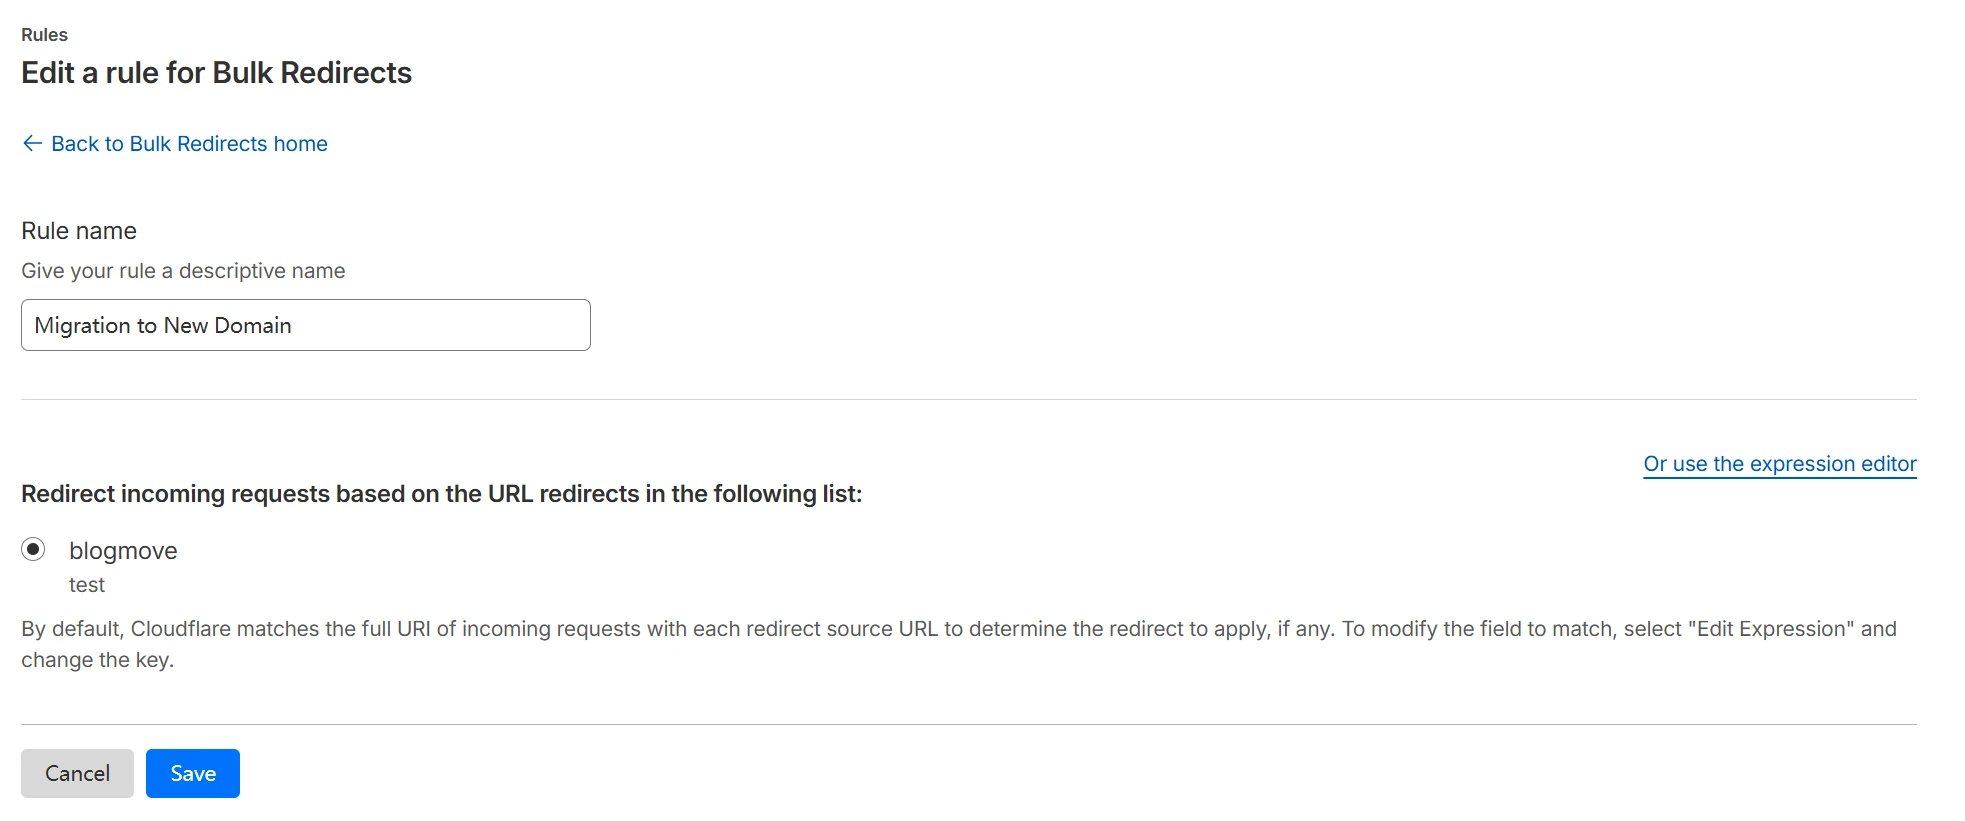Click the "Rule name" field label
1965x821 pixels.
point(79,231)
